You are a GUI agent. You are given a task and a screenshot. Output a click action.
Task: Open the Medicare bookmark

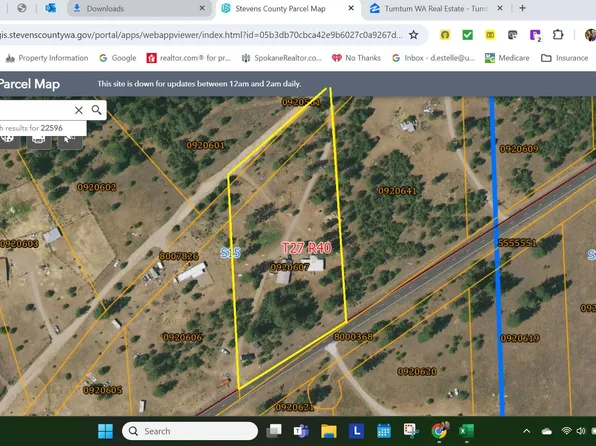(507, 58)
